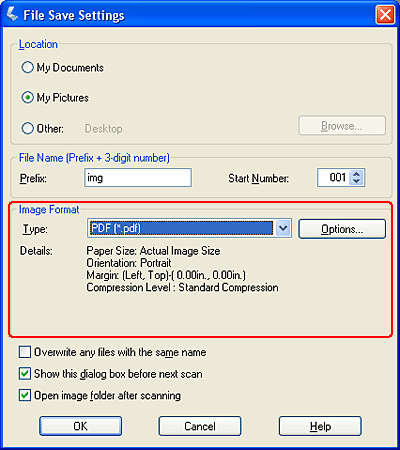Click the Cancel button
The image size is (400, 450).
pos(200,426)
